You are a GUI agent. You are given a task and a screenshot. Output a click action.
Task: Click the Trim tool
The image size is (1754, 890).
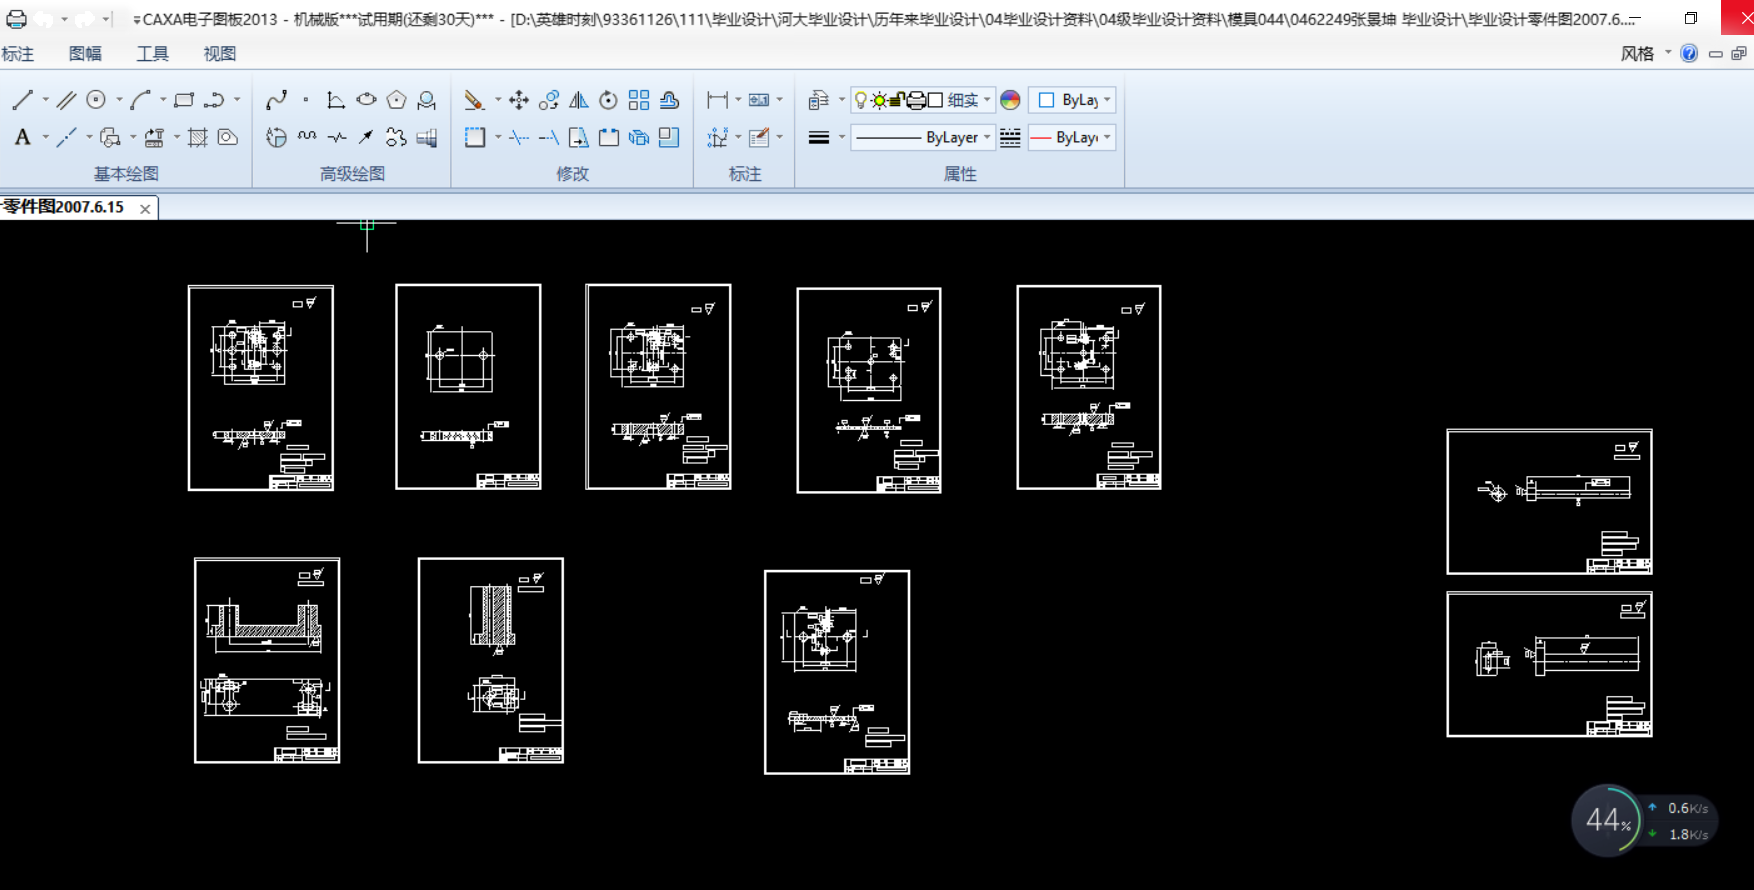pos(518,137)
